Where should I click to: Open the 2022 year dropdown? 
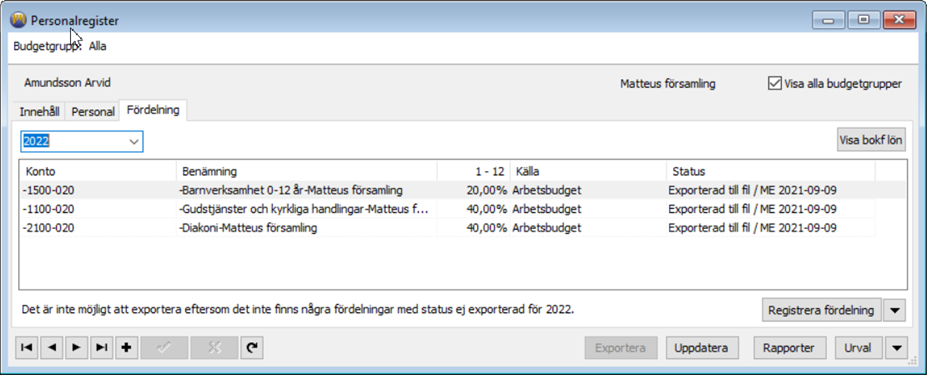(82, 141)
